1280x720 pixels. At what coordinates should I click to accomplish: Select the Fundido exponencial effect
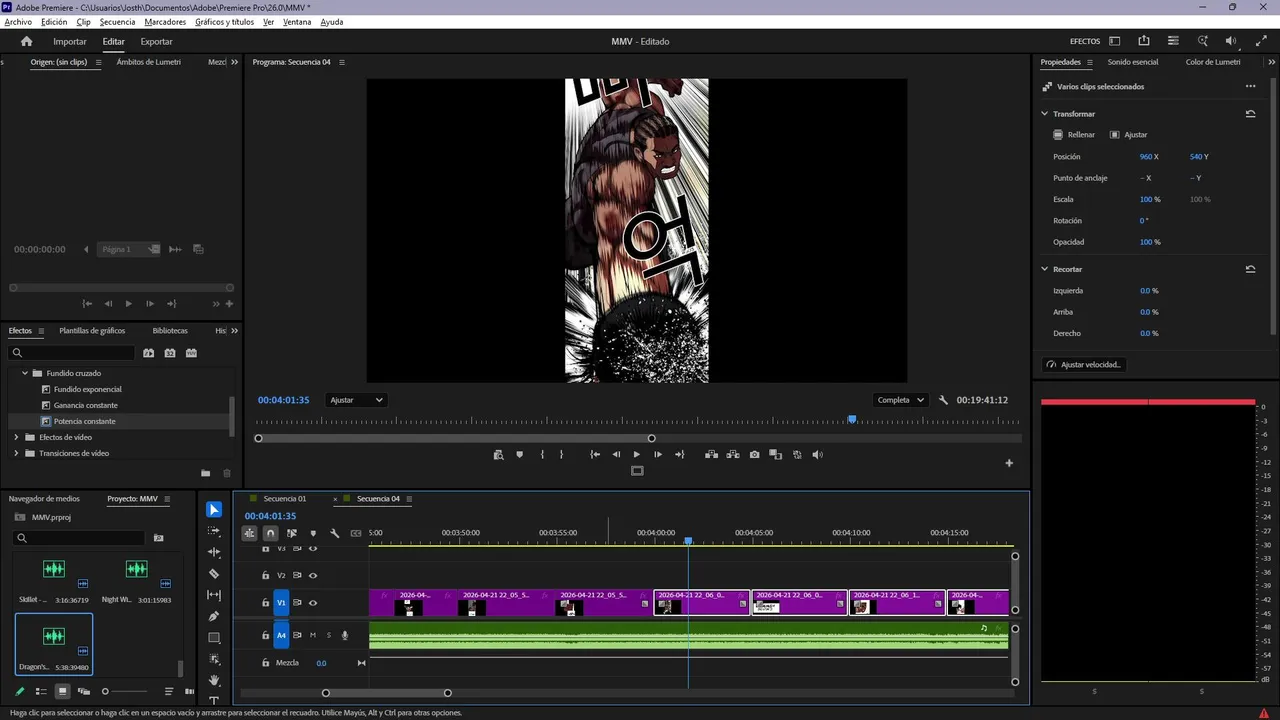coord(88,389)
